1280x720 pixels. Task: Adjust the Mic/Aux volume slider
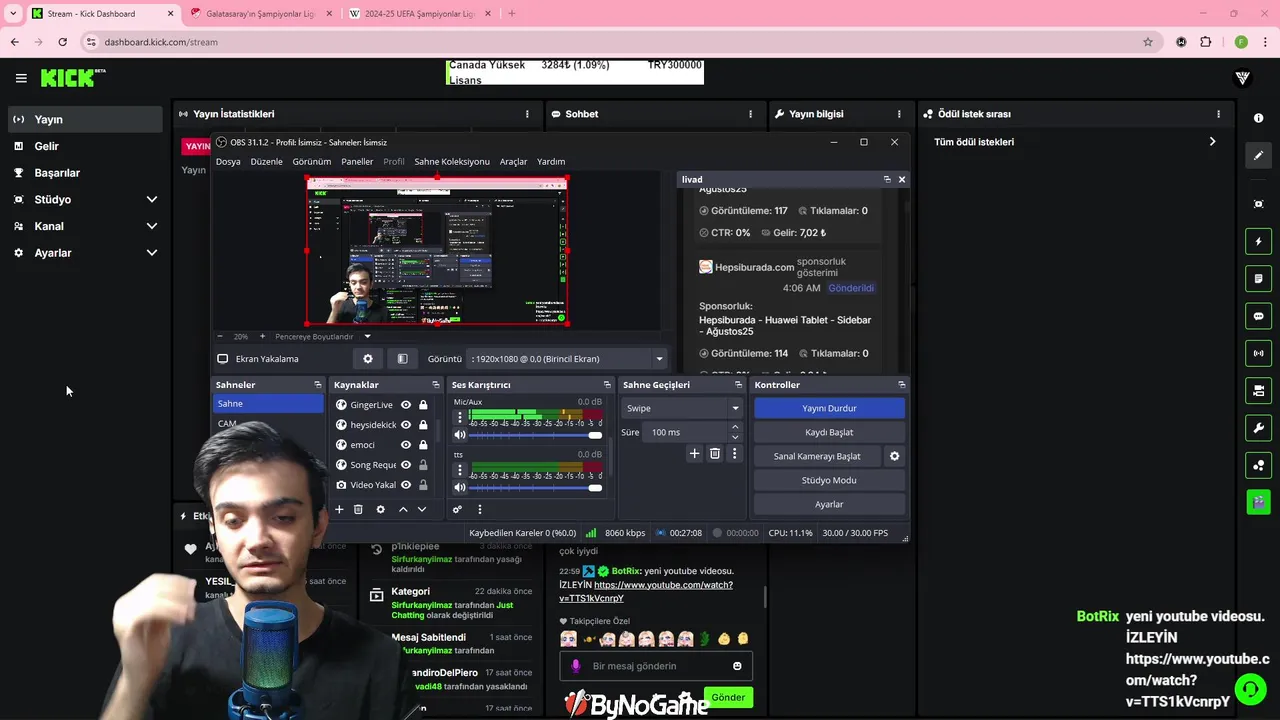536,435
